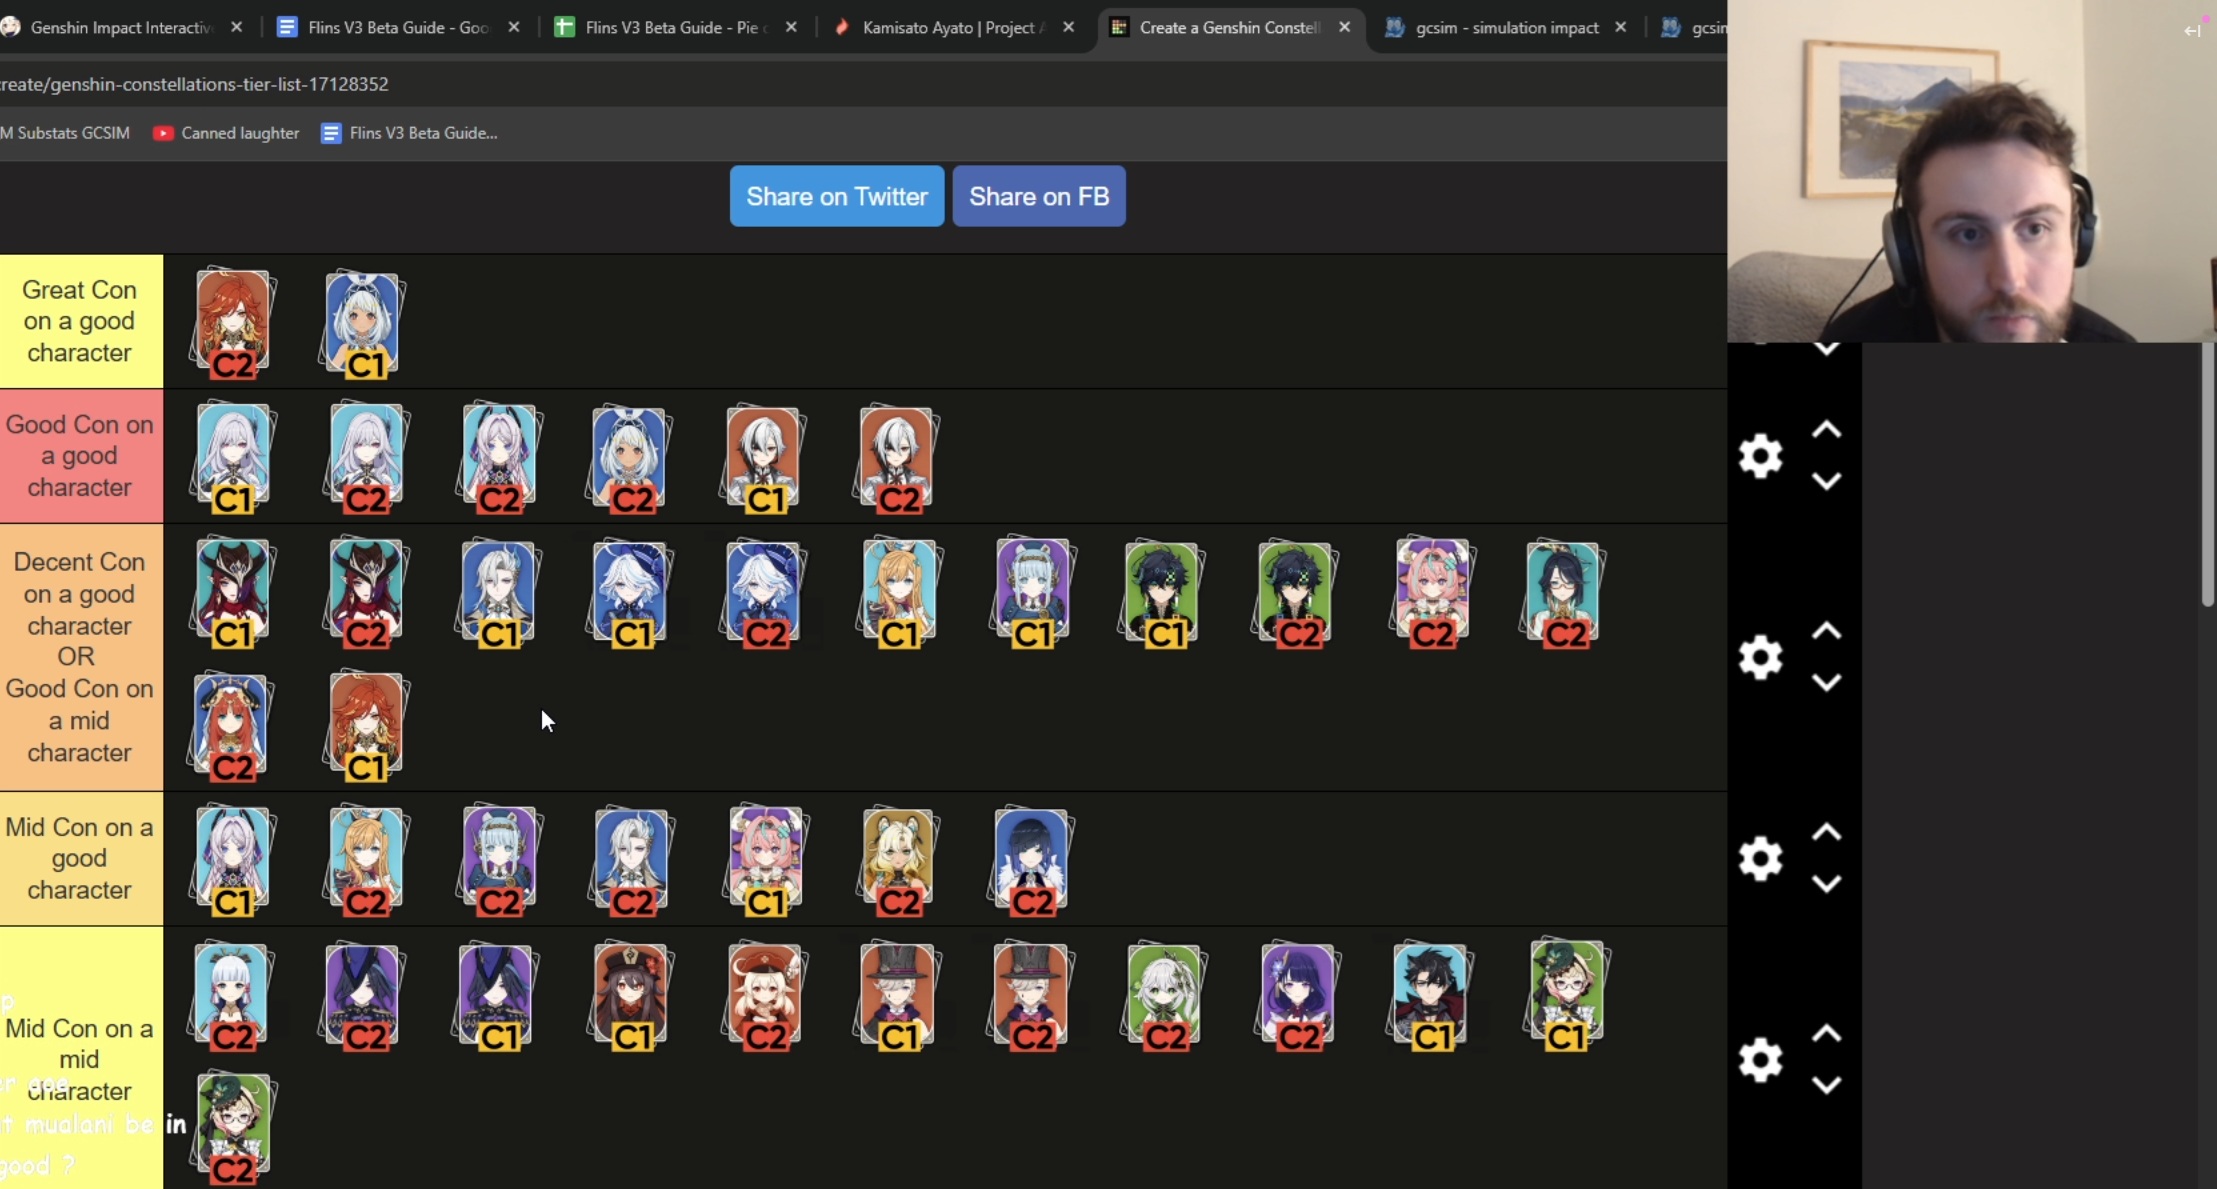Click the red Good Con tier label
Viewport: 2217px width, 1189px height.
click(80, 456)
